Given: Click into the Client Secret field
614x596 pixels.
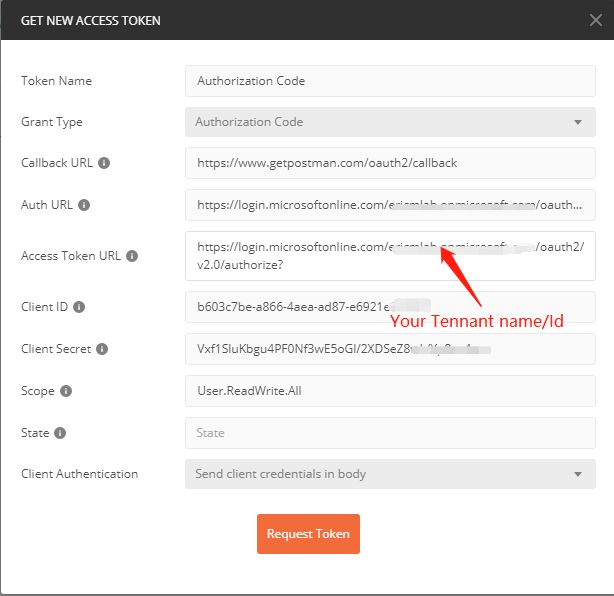Looking at the screenshot, I should click(x=390, y=349).
